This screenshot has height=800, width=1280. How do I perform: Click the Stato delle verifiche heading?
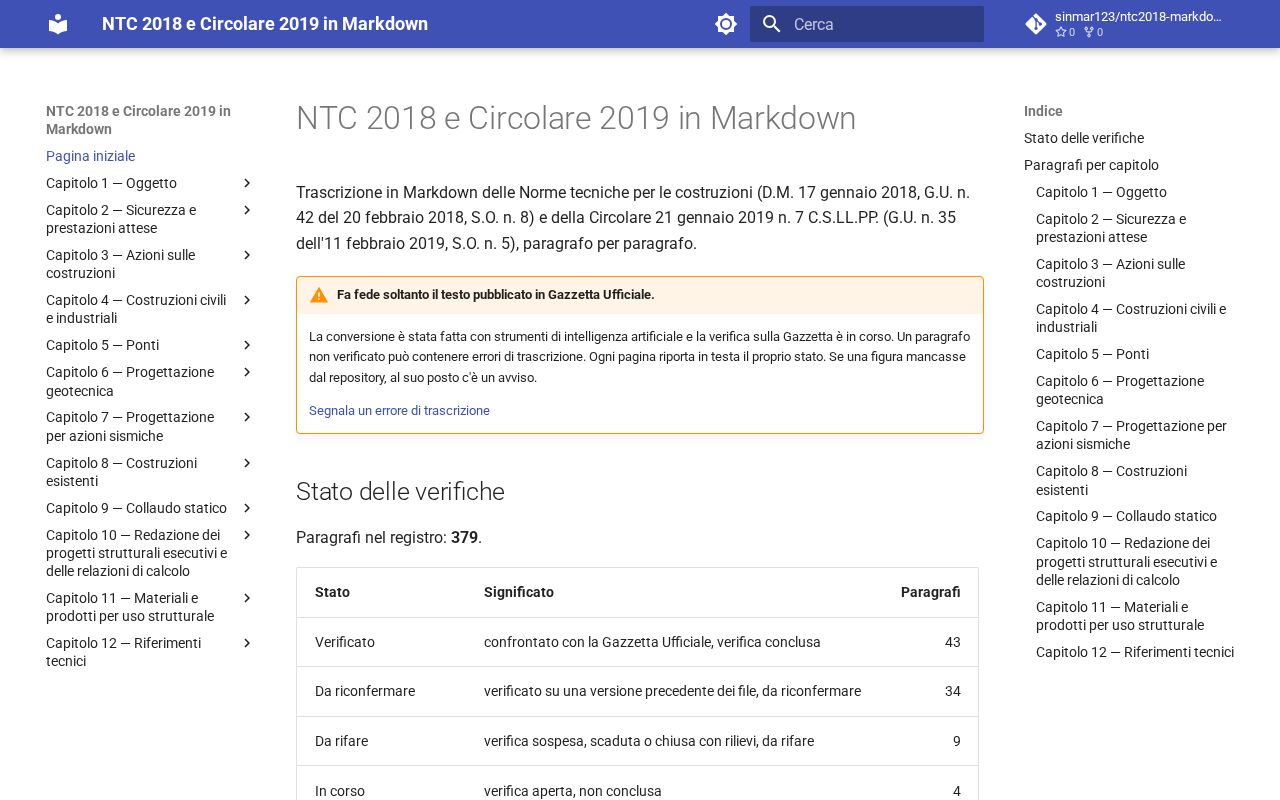click(x=400, y=492)
